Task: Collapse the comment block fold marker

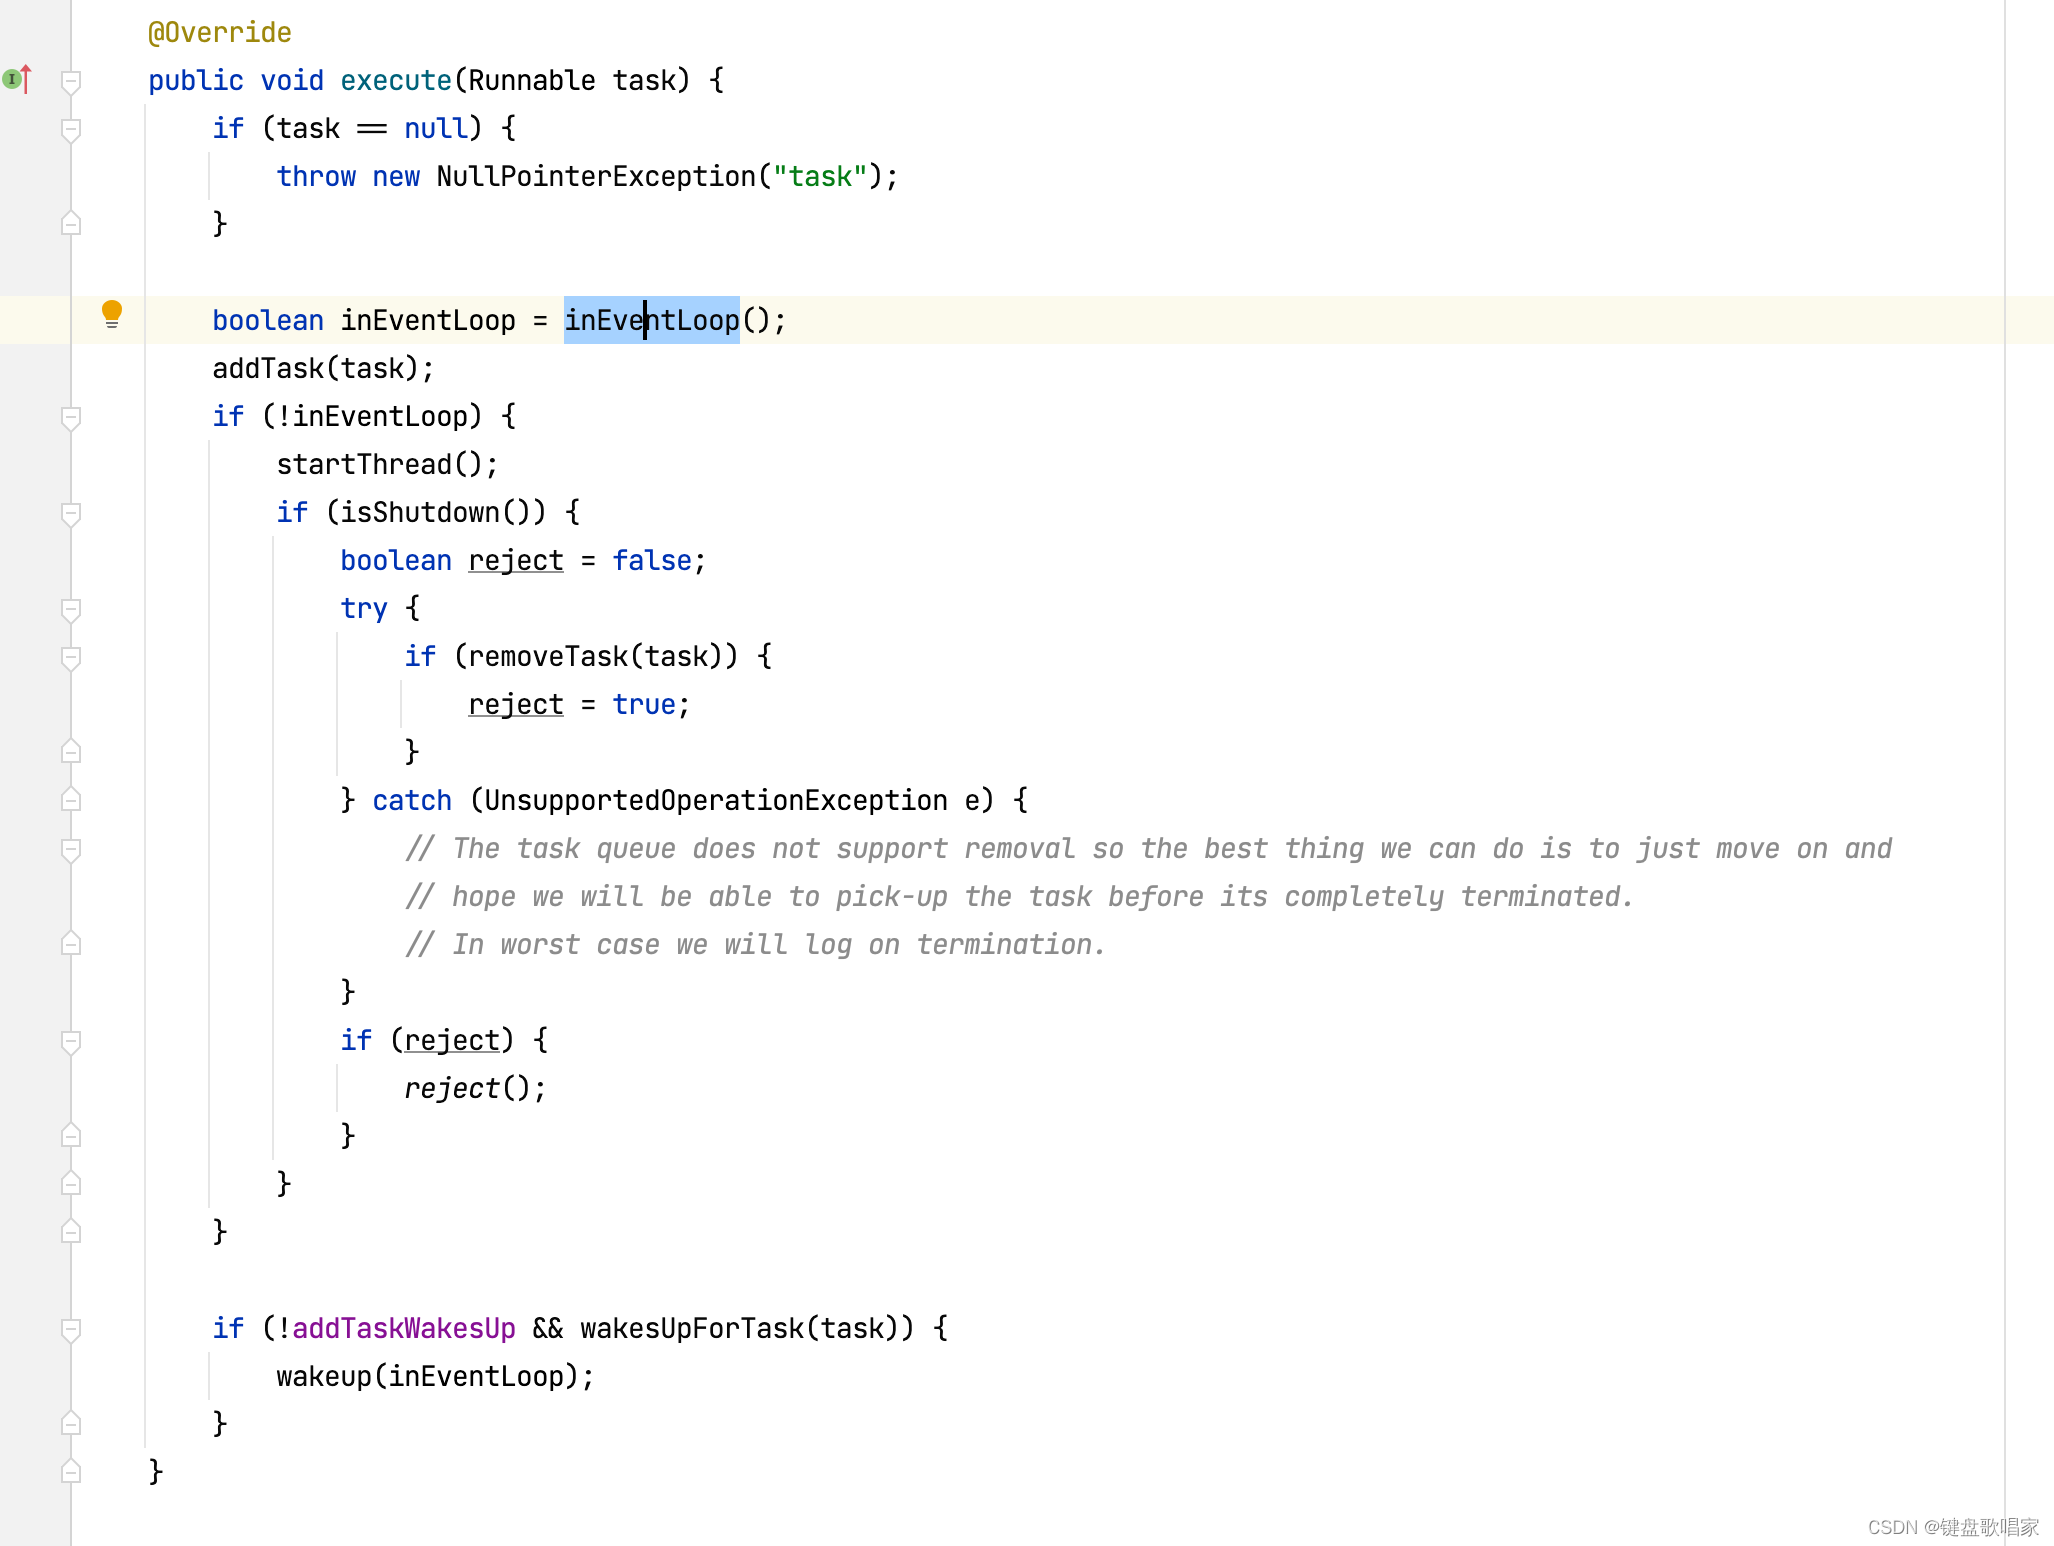Action: point(71,849)
